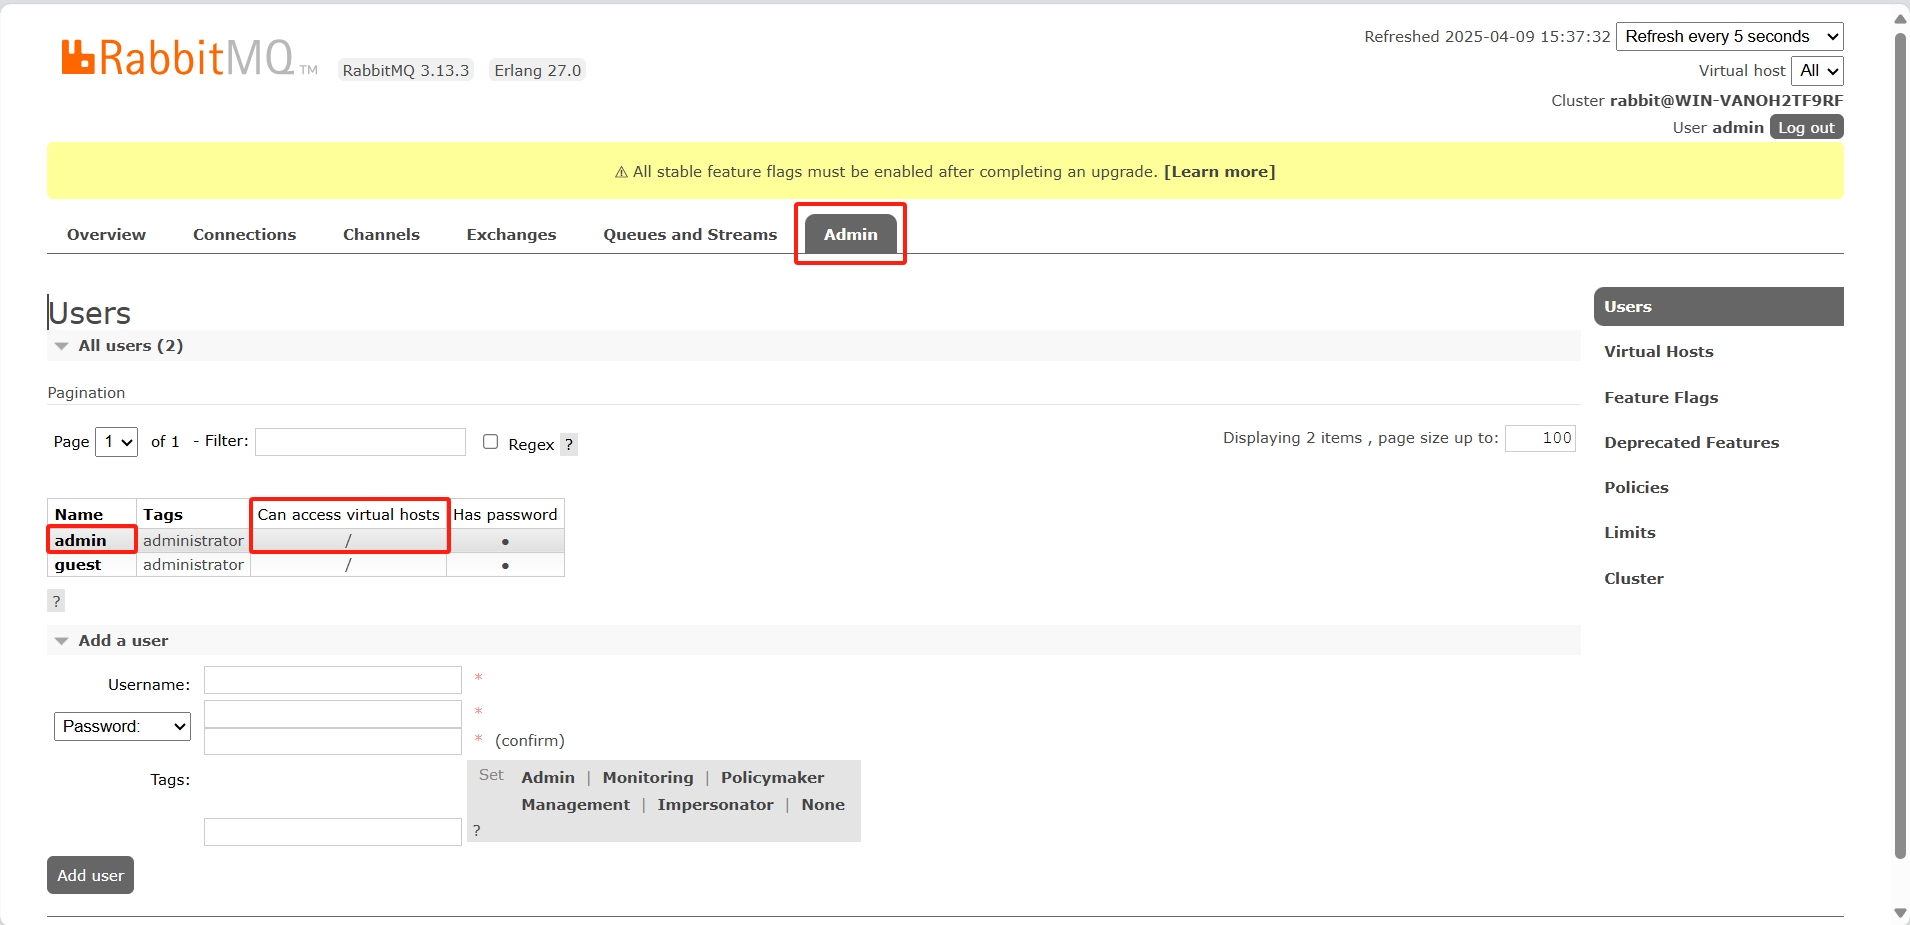1910x925 pixels.
Task: Open the help icon below users table
Action: [56, 601]
